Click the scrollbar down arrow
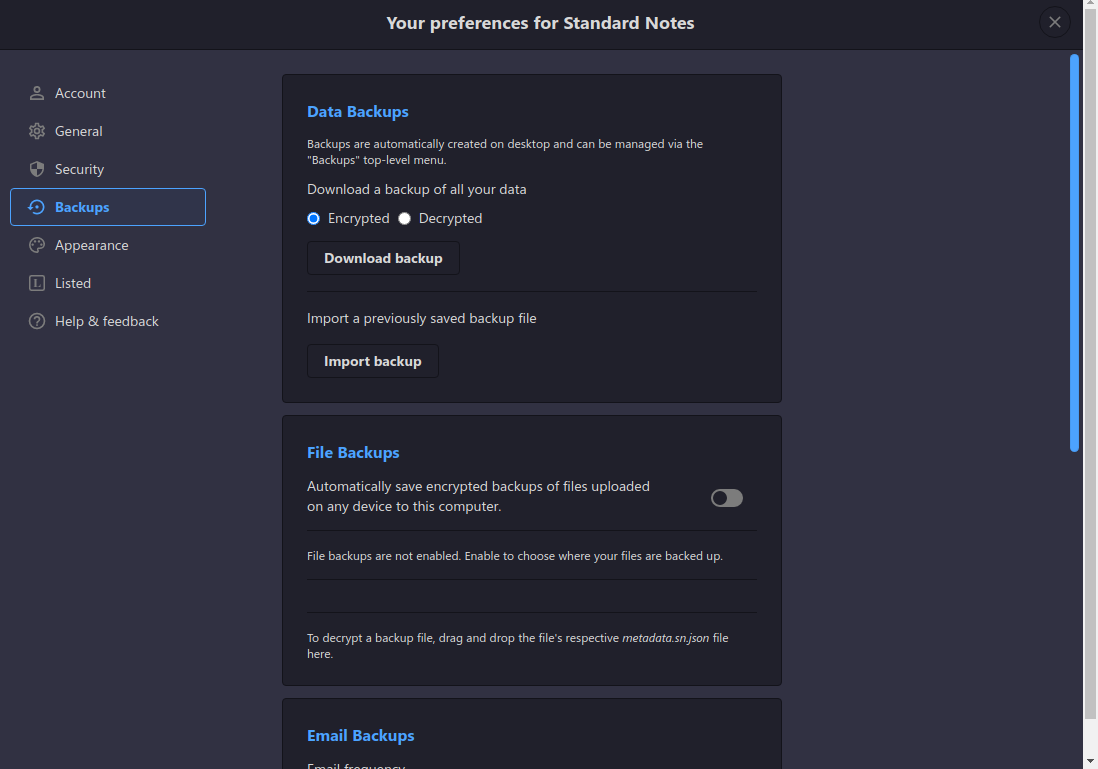 click(1090, 761)
